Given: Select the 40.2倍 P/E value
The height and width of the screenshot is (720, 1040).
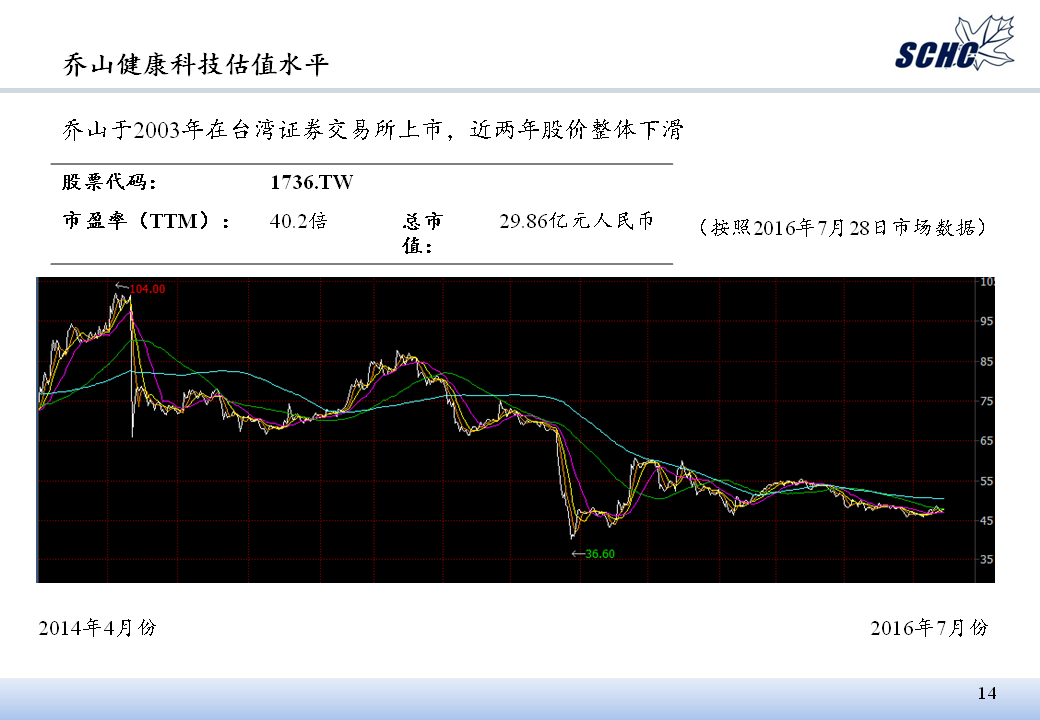Looking at the screenshot, I should 298,221.
